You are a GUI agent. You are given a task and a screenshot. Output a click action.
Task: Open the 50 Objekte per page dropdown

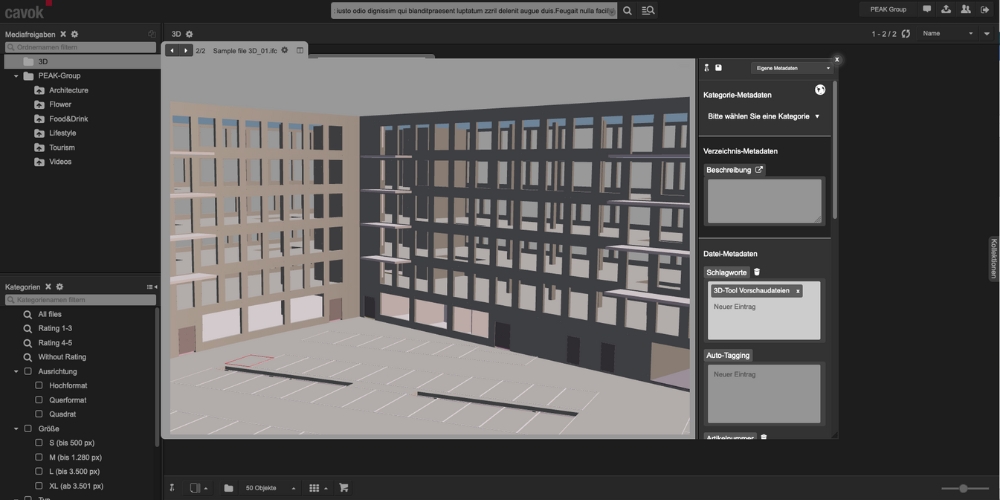click(270, 488)
